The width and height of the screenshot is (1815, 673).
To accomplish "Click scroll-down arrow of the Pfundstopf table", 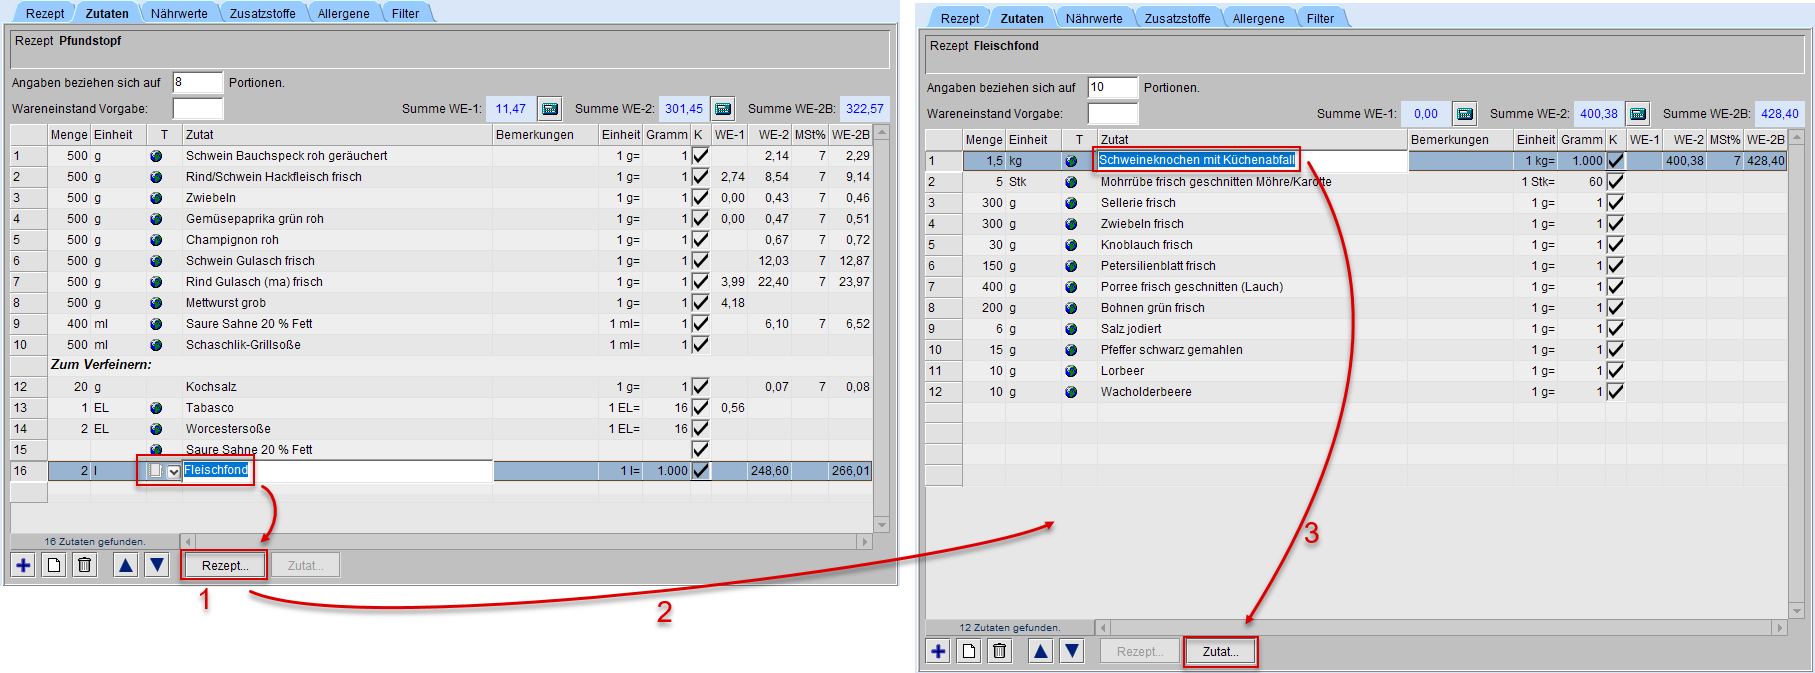I will pos(881,525).
